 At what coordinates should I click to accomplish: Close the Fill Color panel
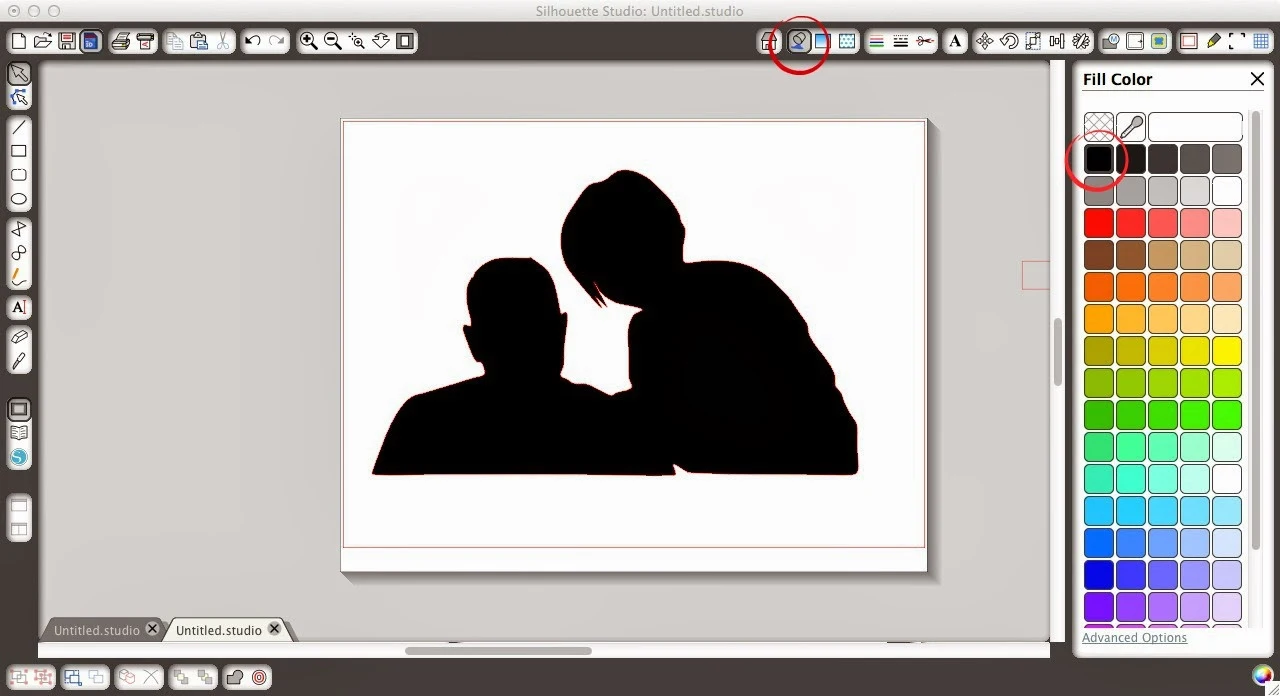pos(1257,79)
